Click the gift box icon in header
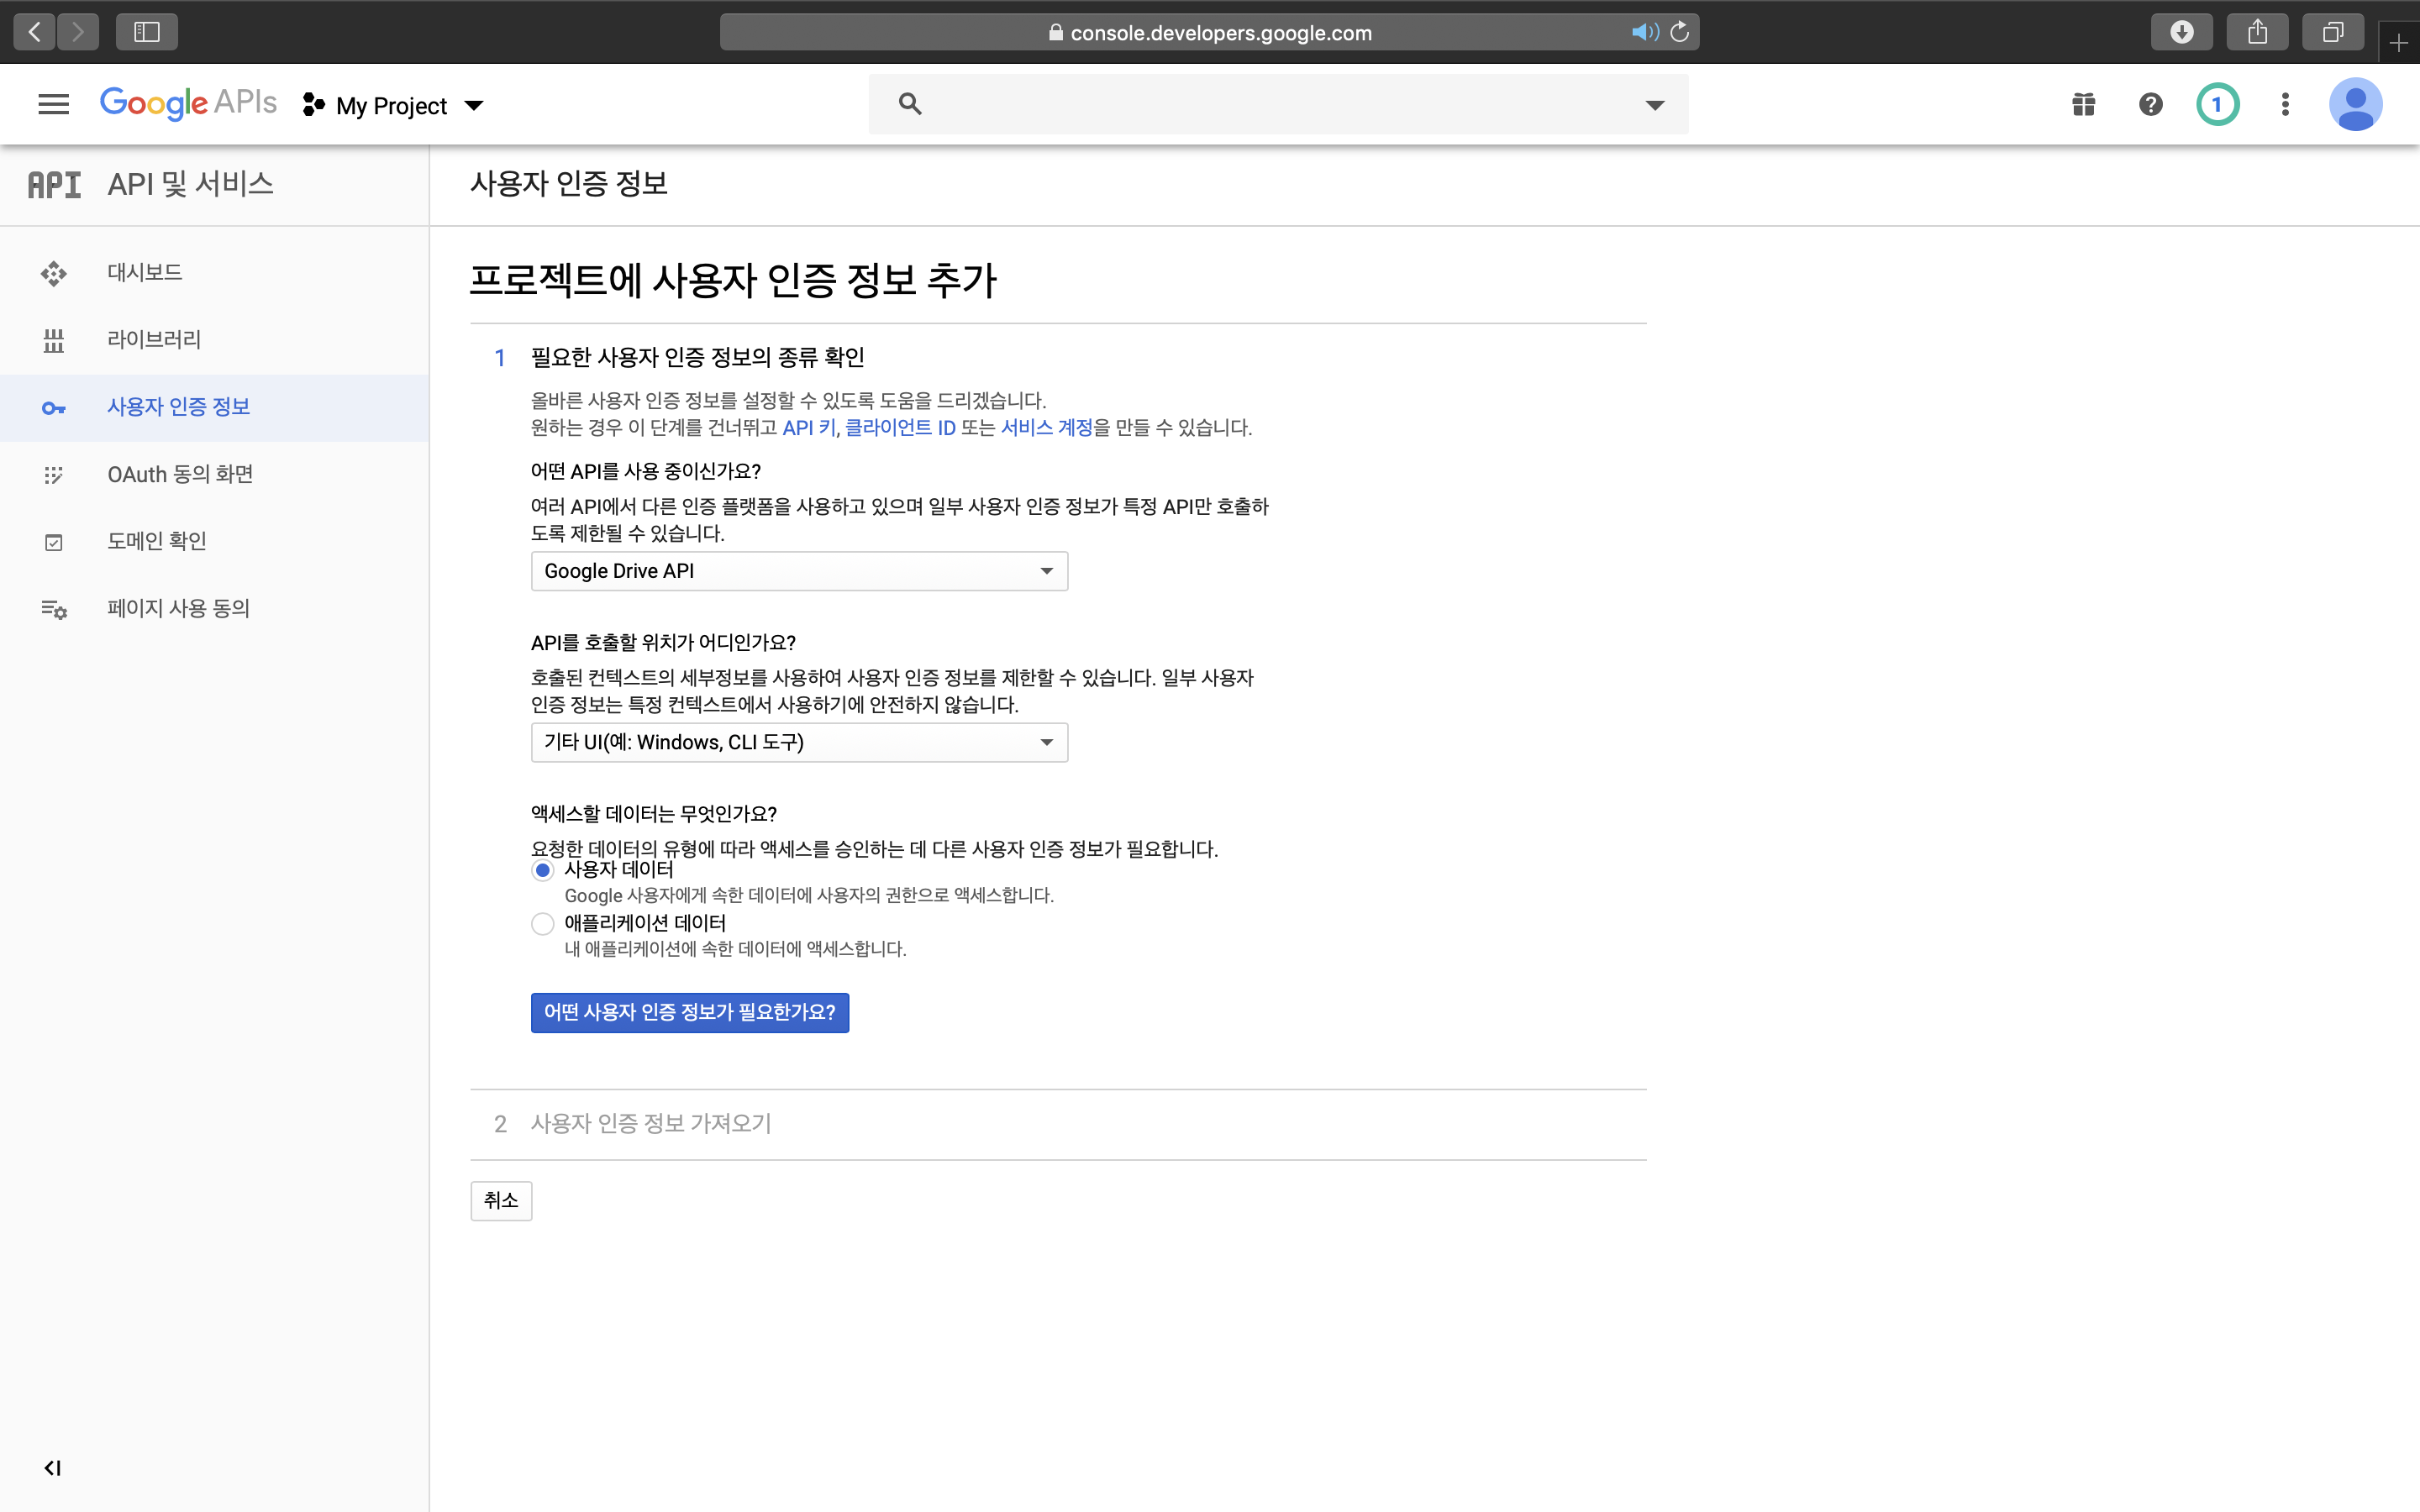The width and height of the screenshot is (2420, 1512). [x=2083, y=104]
